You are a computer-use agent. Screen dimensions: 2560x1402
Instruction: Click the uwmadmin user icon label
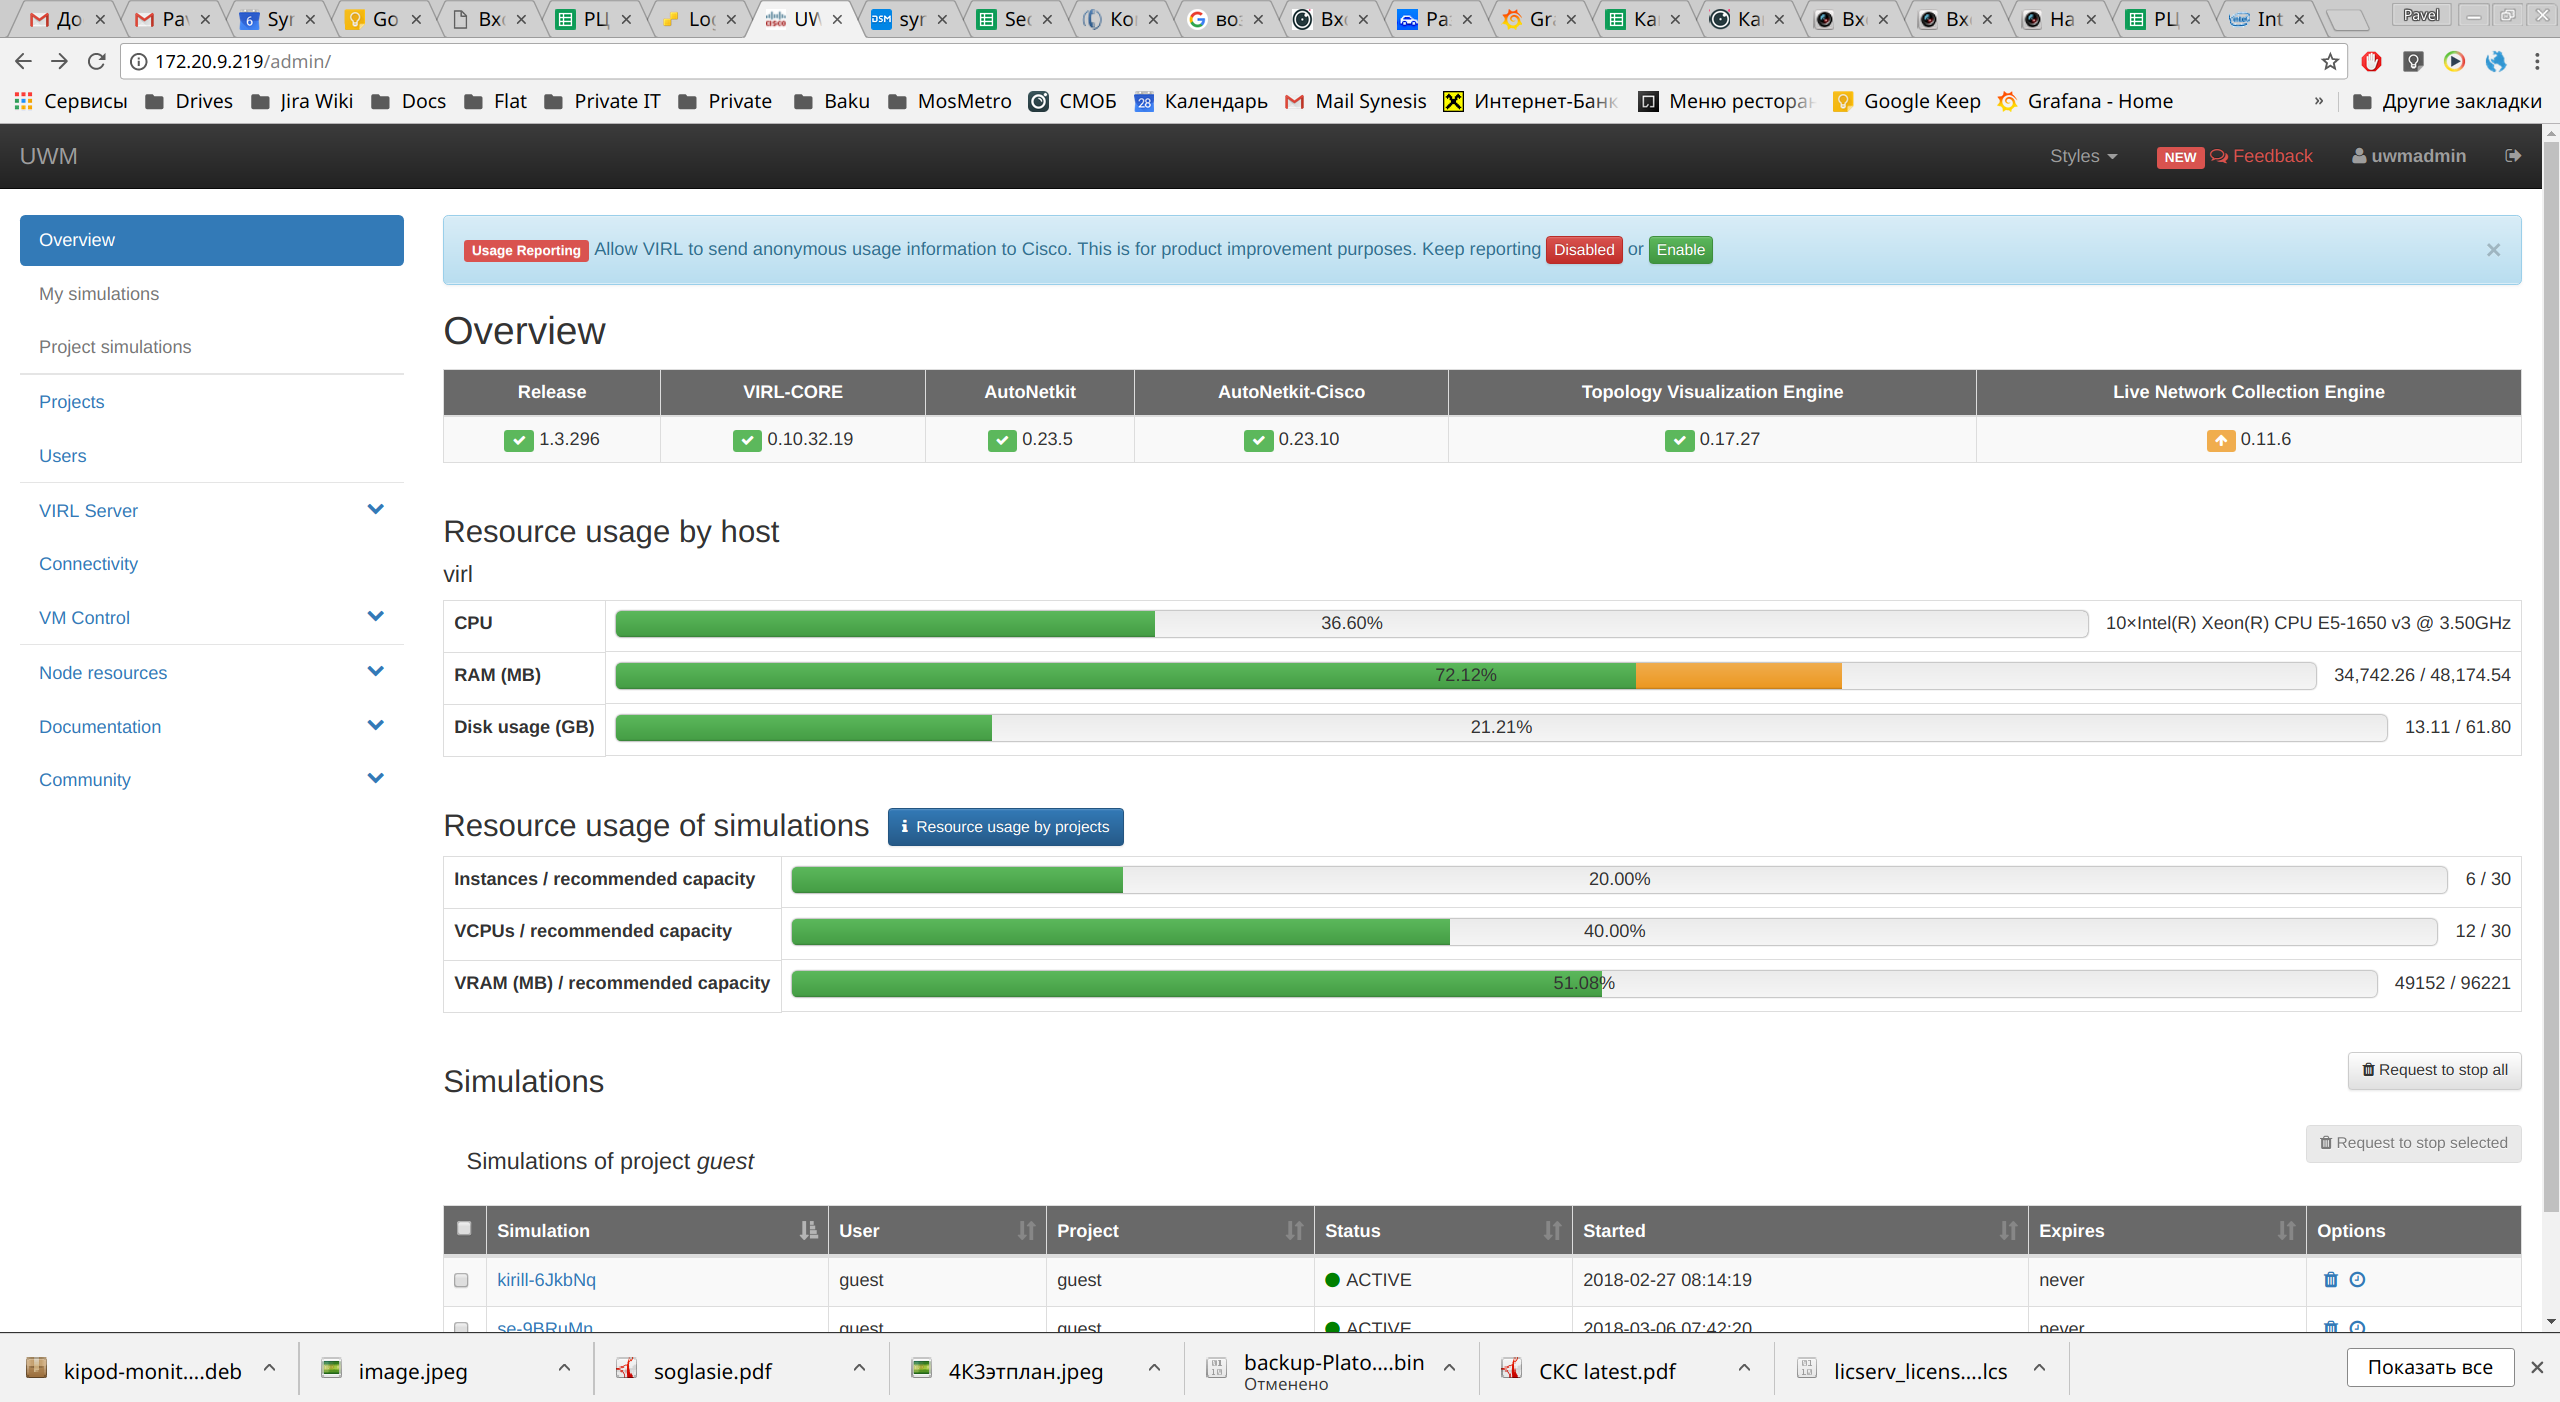click(x=2408, y=156)
